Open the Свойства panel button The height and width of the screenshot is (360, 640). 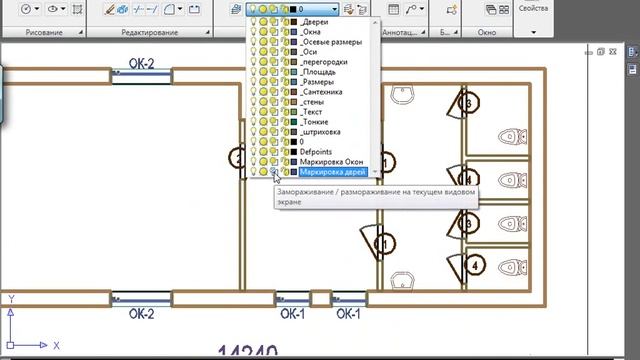pos(533,8)
